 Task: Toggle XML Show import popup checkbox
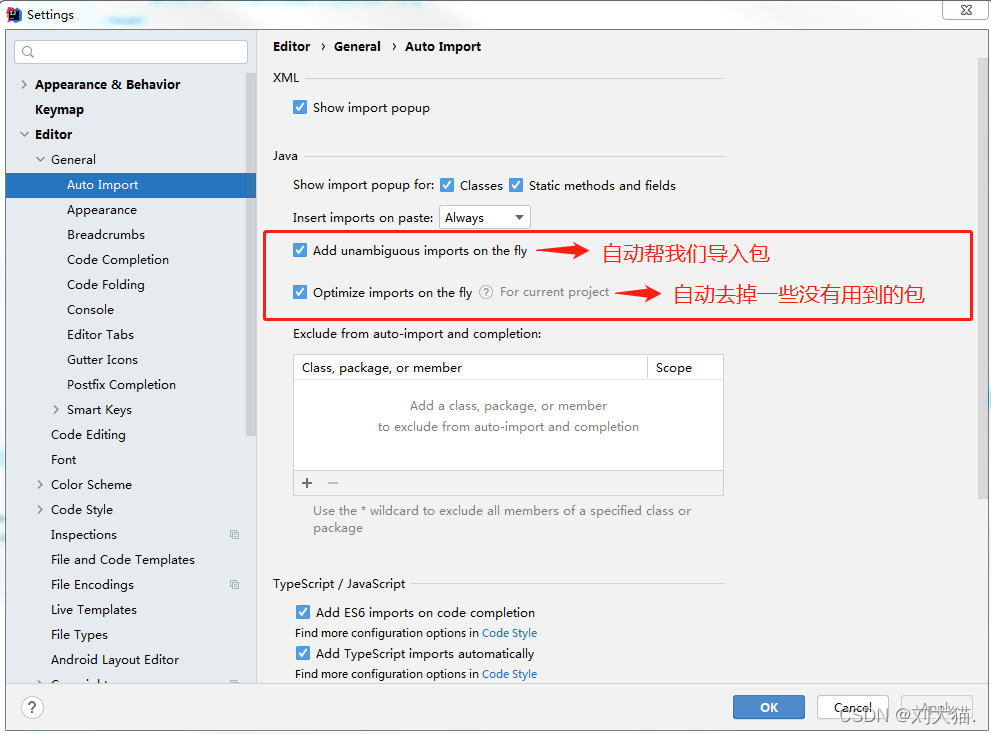[x=300, y=107]
